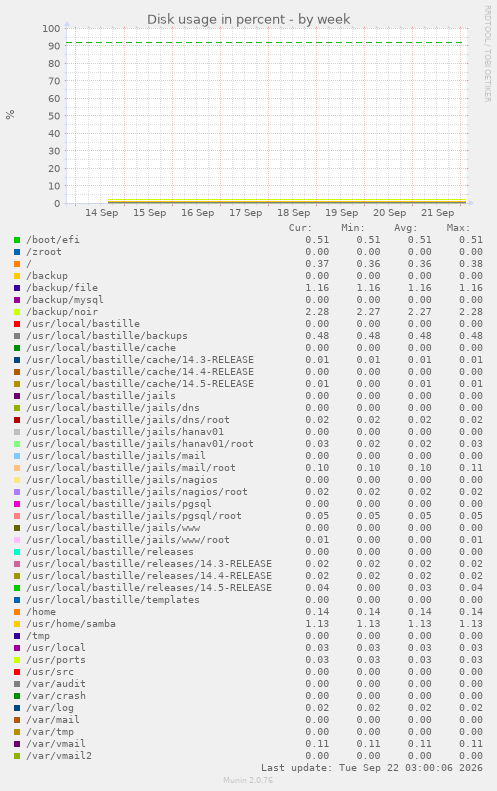Click Cur value 2.28 in /backup/noir row
Viewport: 497px width, 791px height.
pyautogui.click(x=317, y=312)
